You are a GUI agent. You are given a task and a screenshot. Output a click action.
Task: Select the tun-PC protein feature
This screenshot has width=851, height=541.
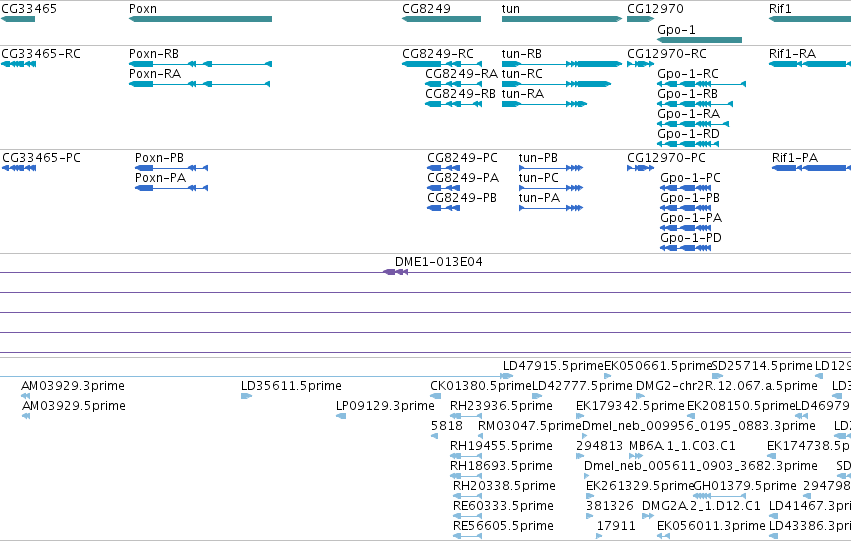pyautogui.click(x=551, y=188)
